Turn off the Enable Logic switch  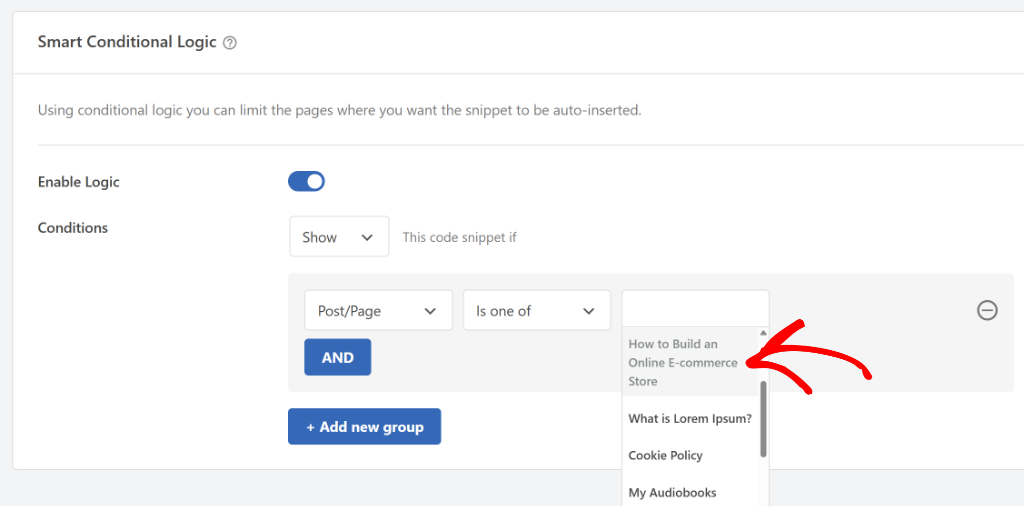click(306, 182)
